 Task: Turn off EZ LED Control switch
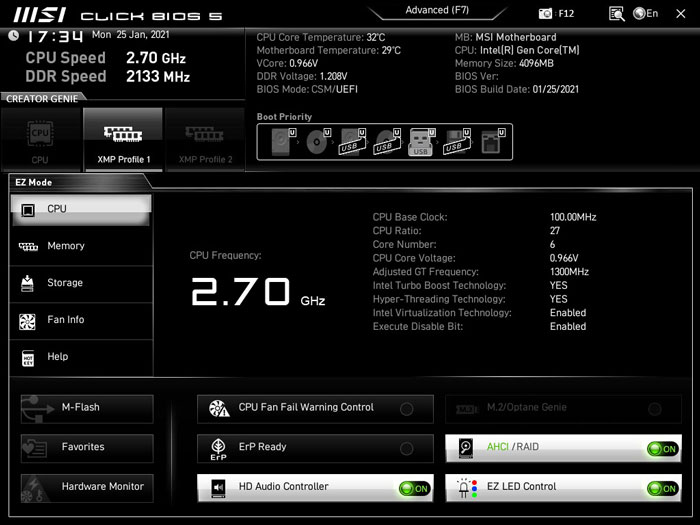point(663,488)
